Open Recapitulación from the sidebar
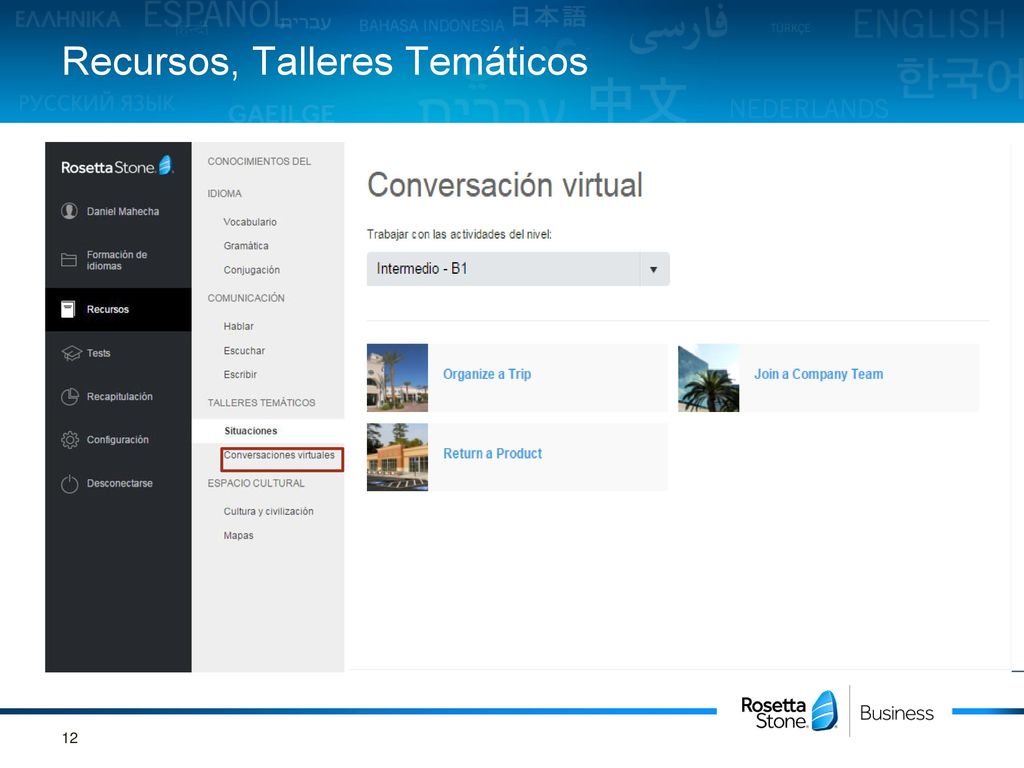 pos(118,396)
